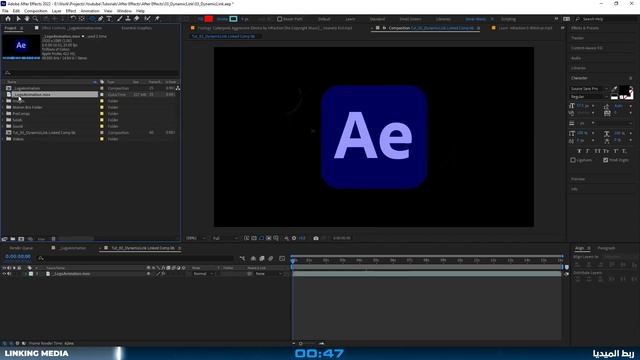Switch to the Standard workspace
The height and width of the screenshot is (360, 640).
377,19
